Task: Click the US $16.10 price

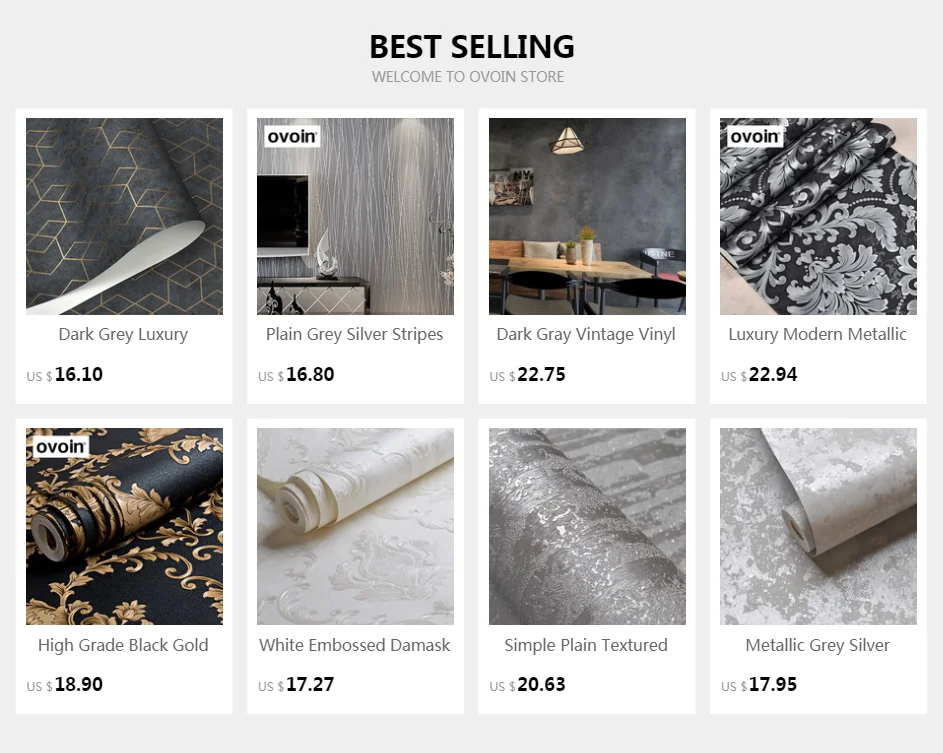Action: (64, 375)
